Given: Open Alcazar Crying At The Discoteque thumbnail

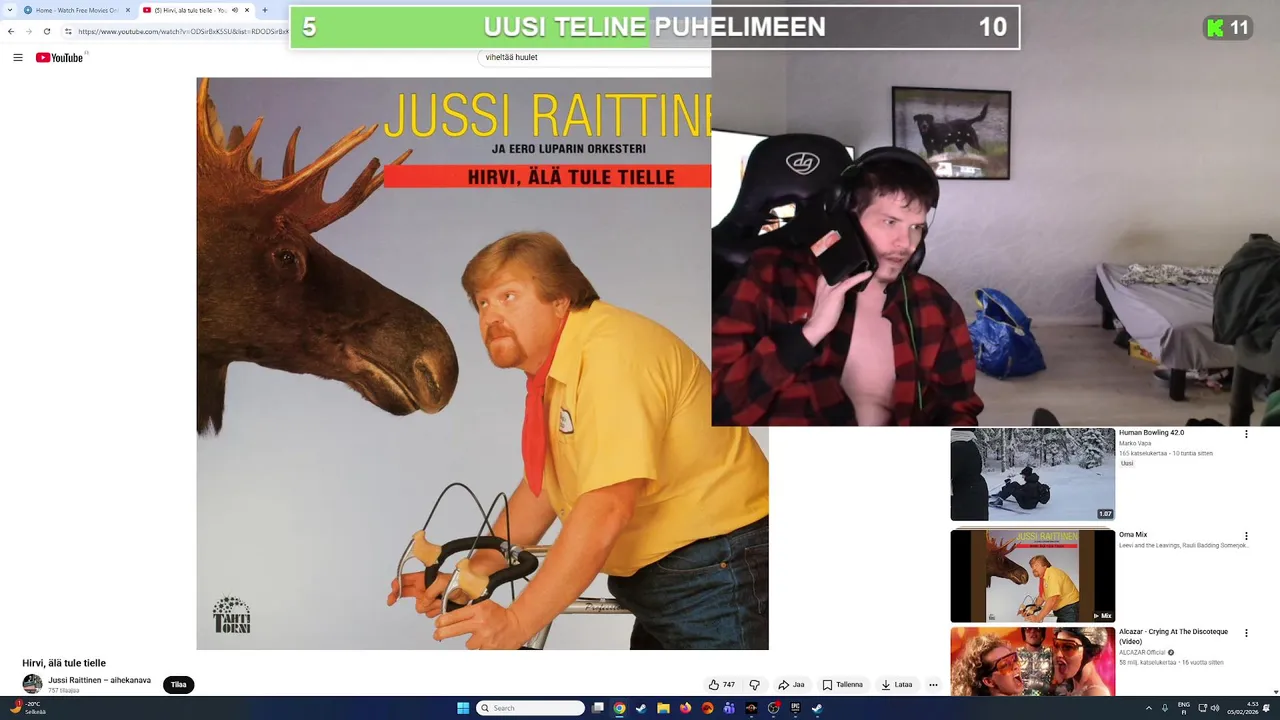Looking at the screenshot, I should click(1032, 662).
